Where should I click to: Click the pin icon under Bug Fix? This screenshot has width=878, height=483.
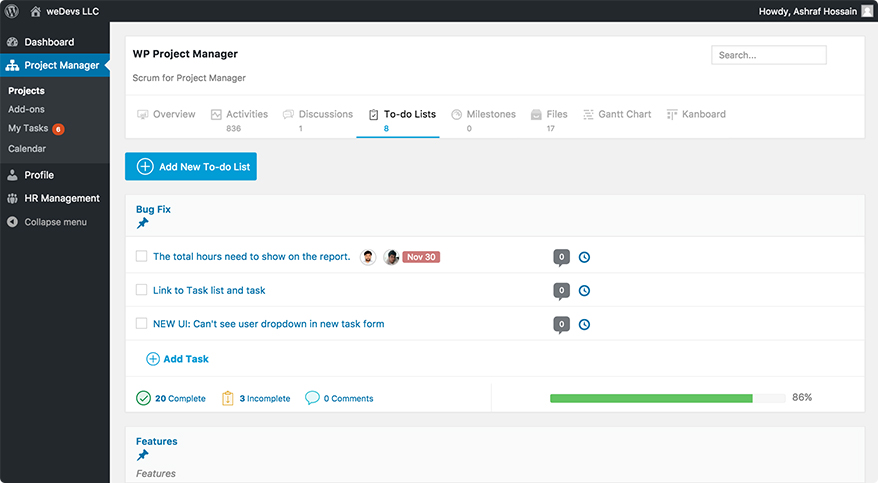pos(143,223)
